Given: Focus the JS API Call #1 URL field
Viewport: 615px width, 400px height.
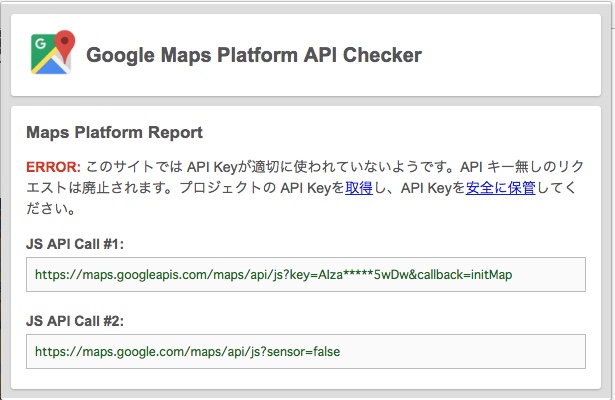Looking at the screenshot, I should coord(306,274).
